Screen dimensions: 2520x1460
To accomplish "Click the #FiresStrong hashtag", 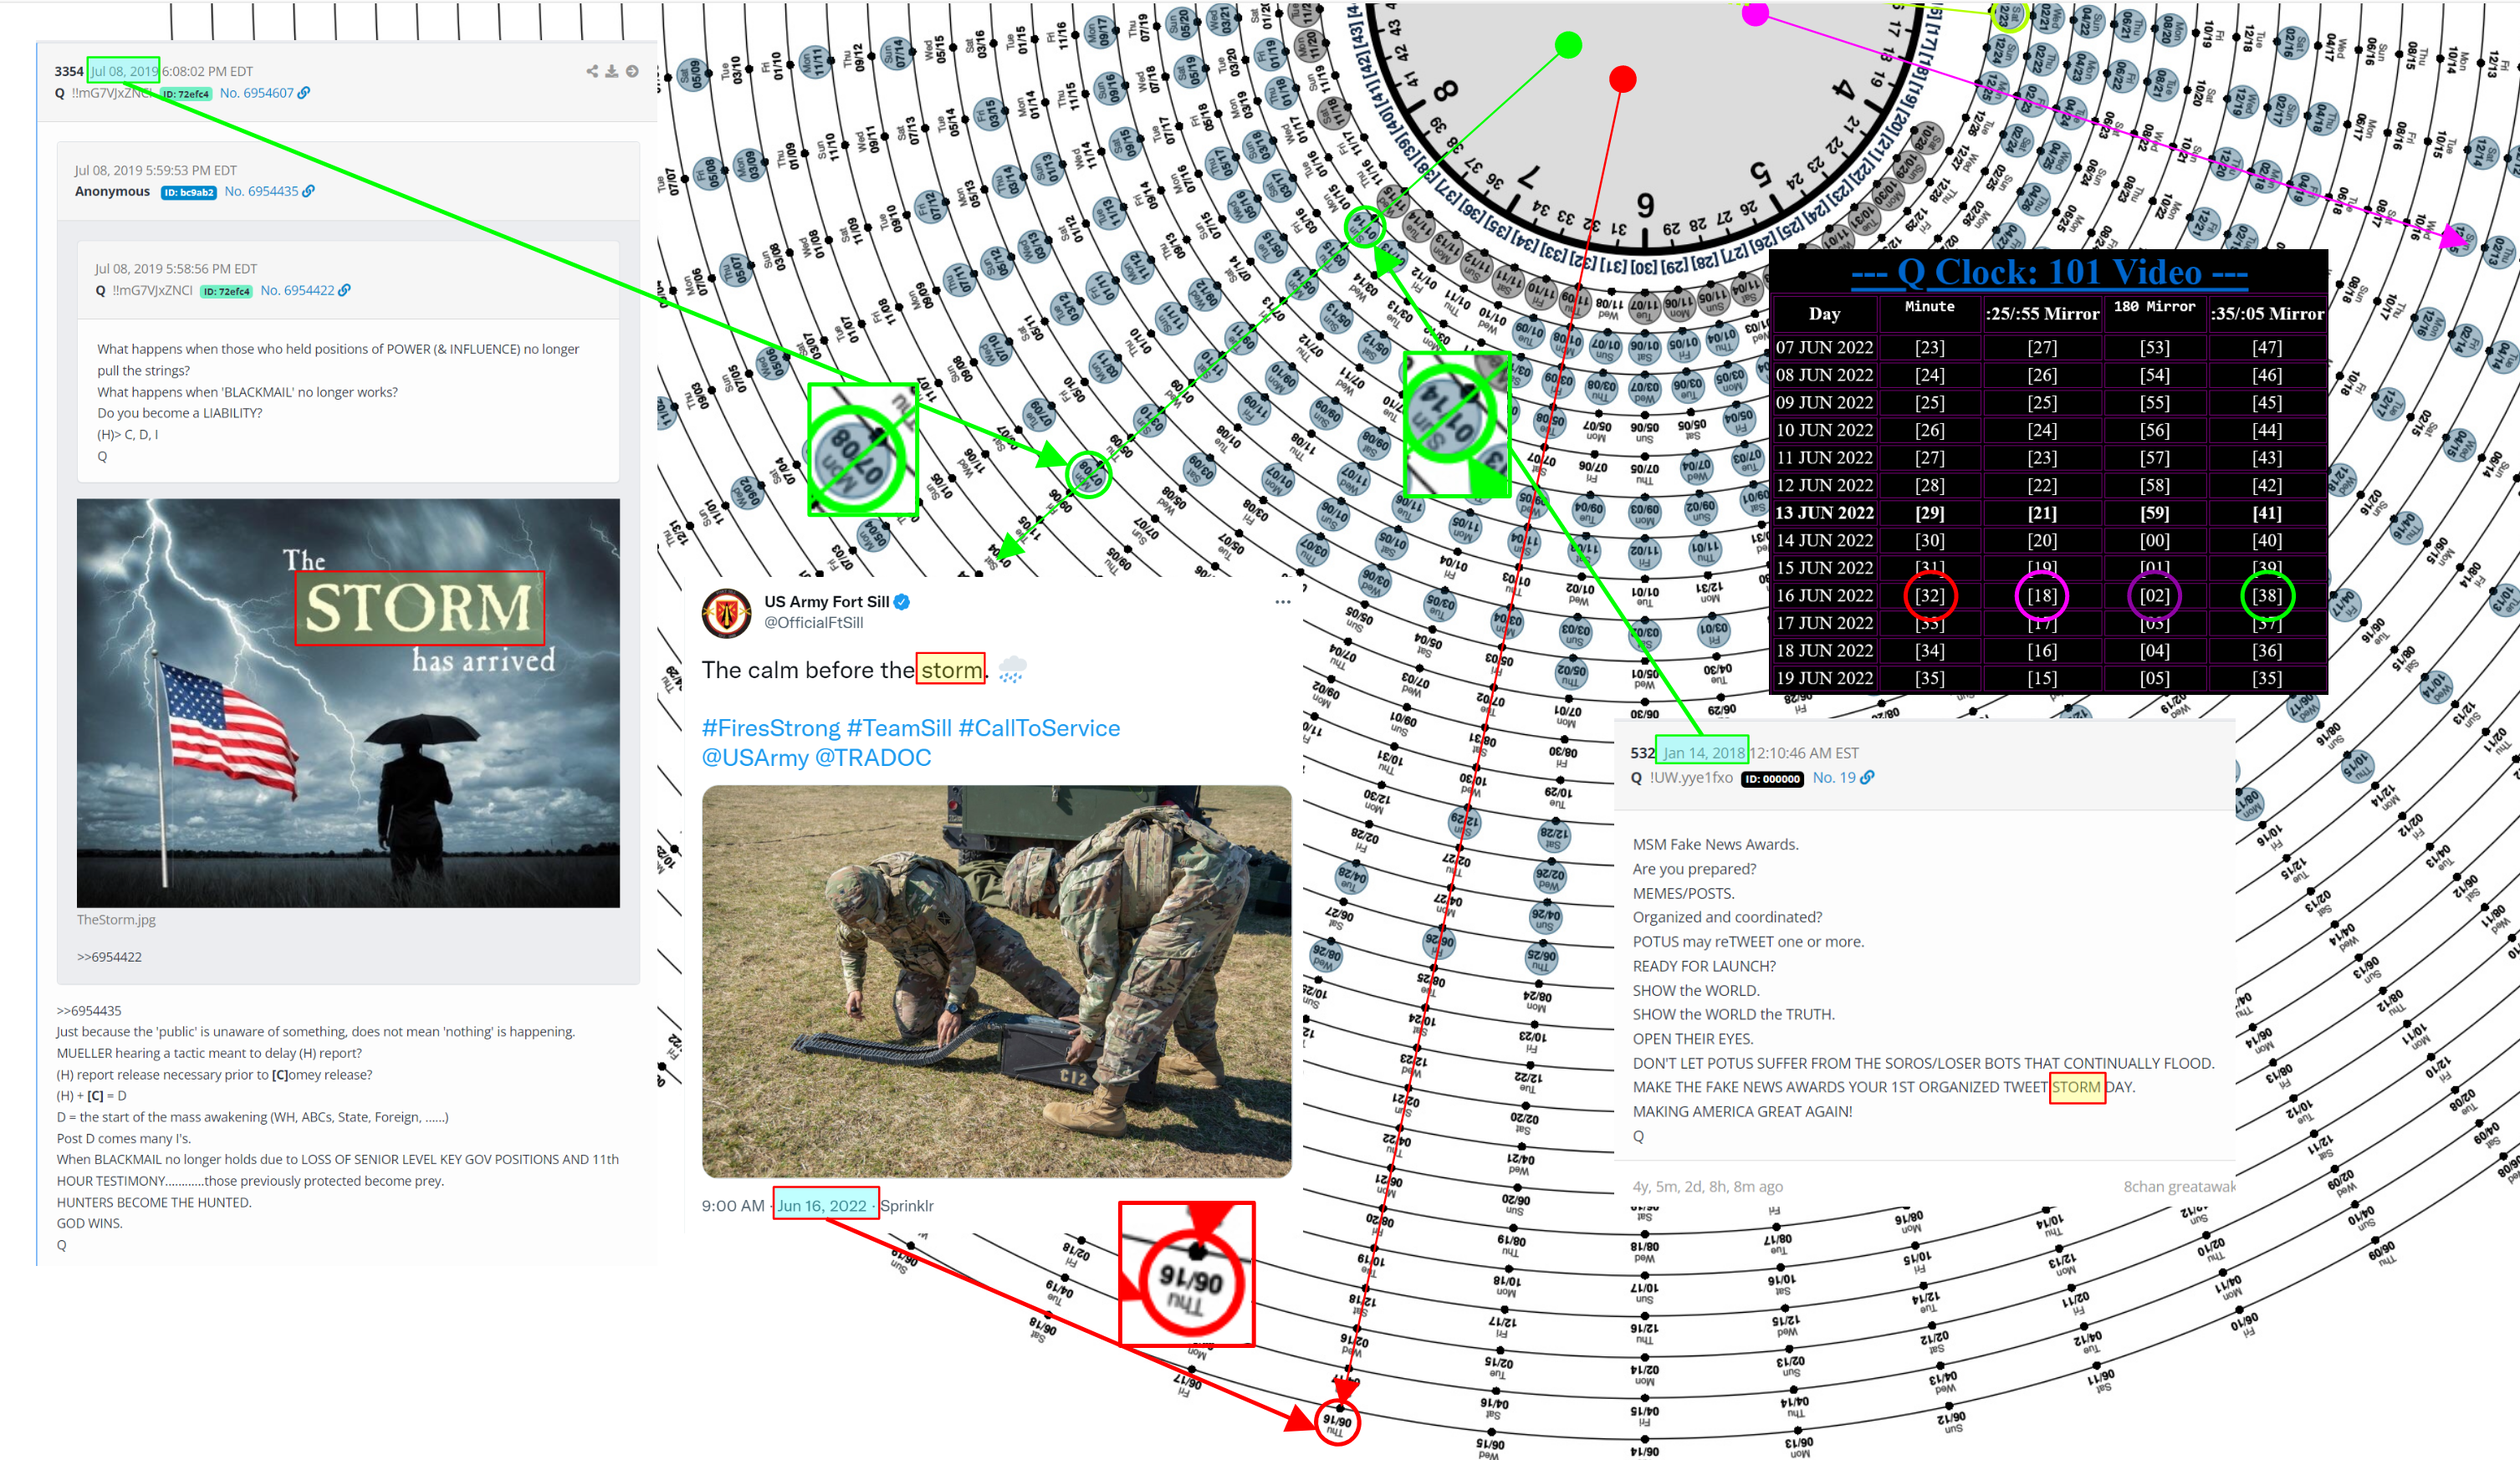I will coord(771,728).
